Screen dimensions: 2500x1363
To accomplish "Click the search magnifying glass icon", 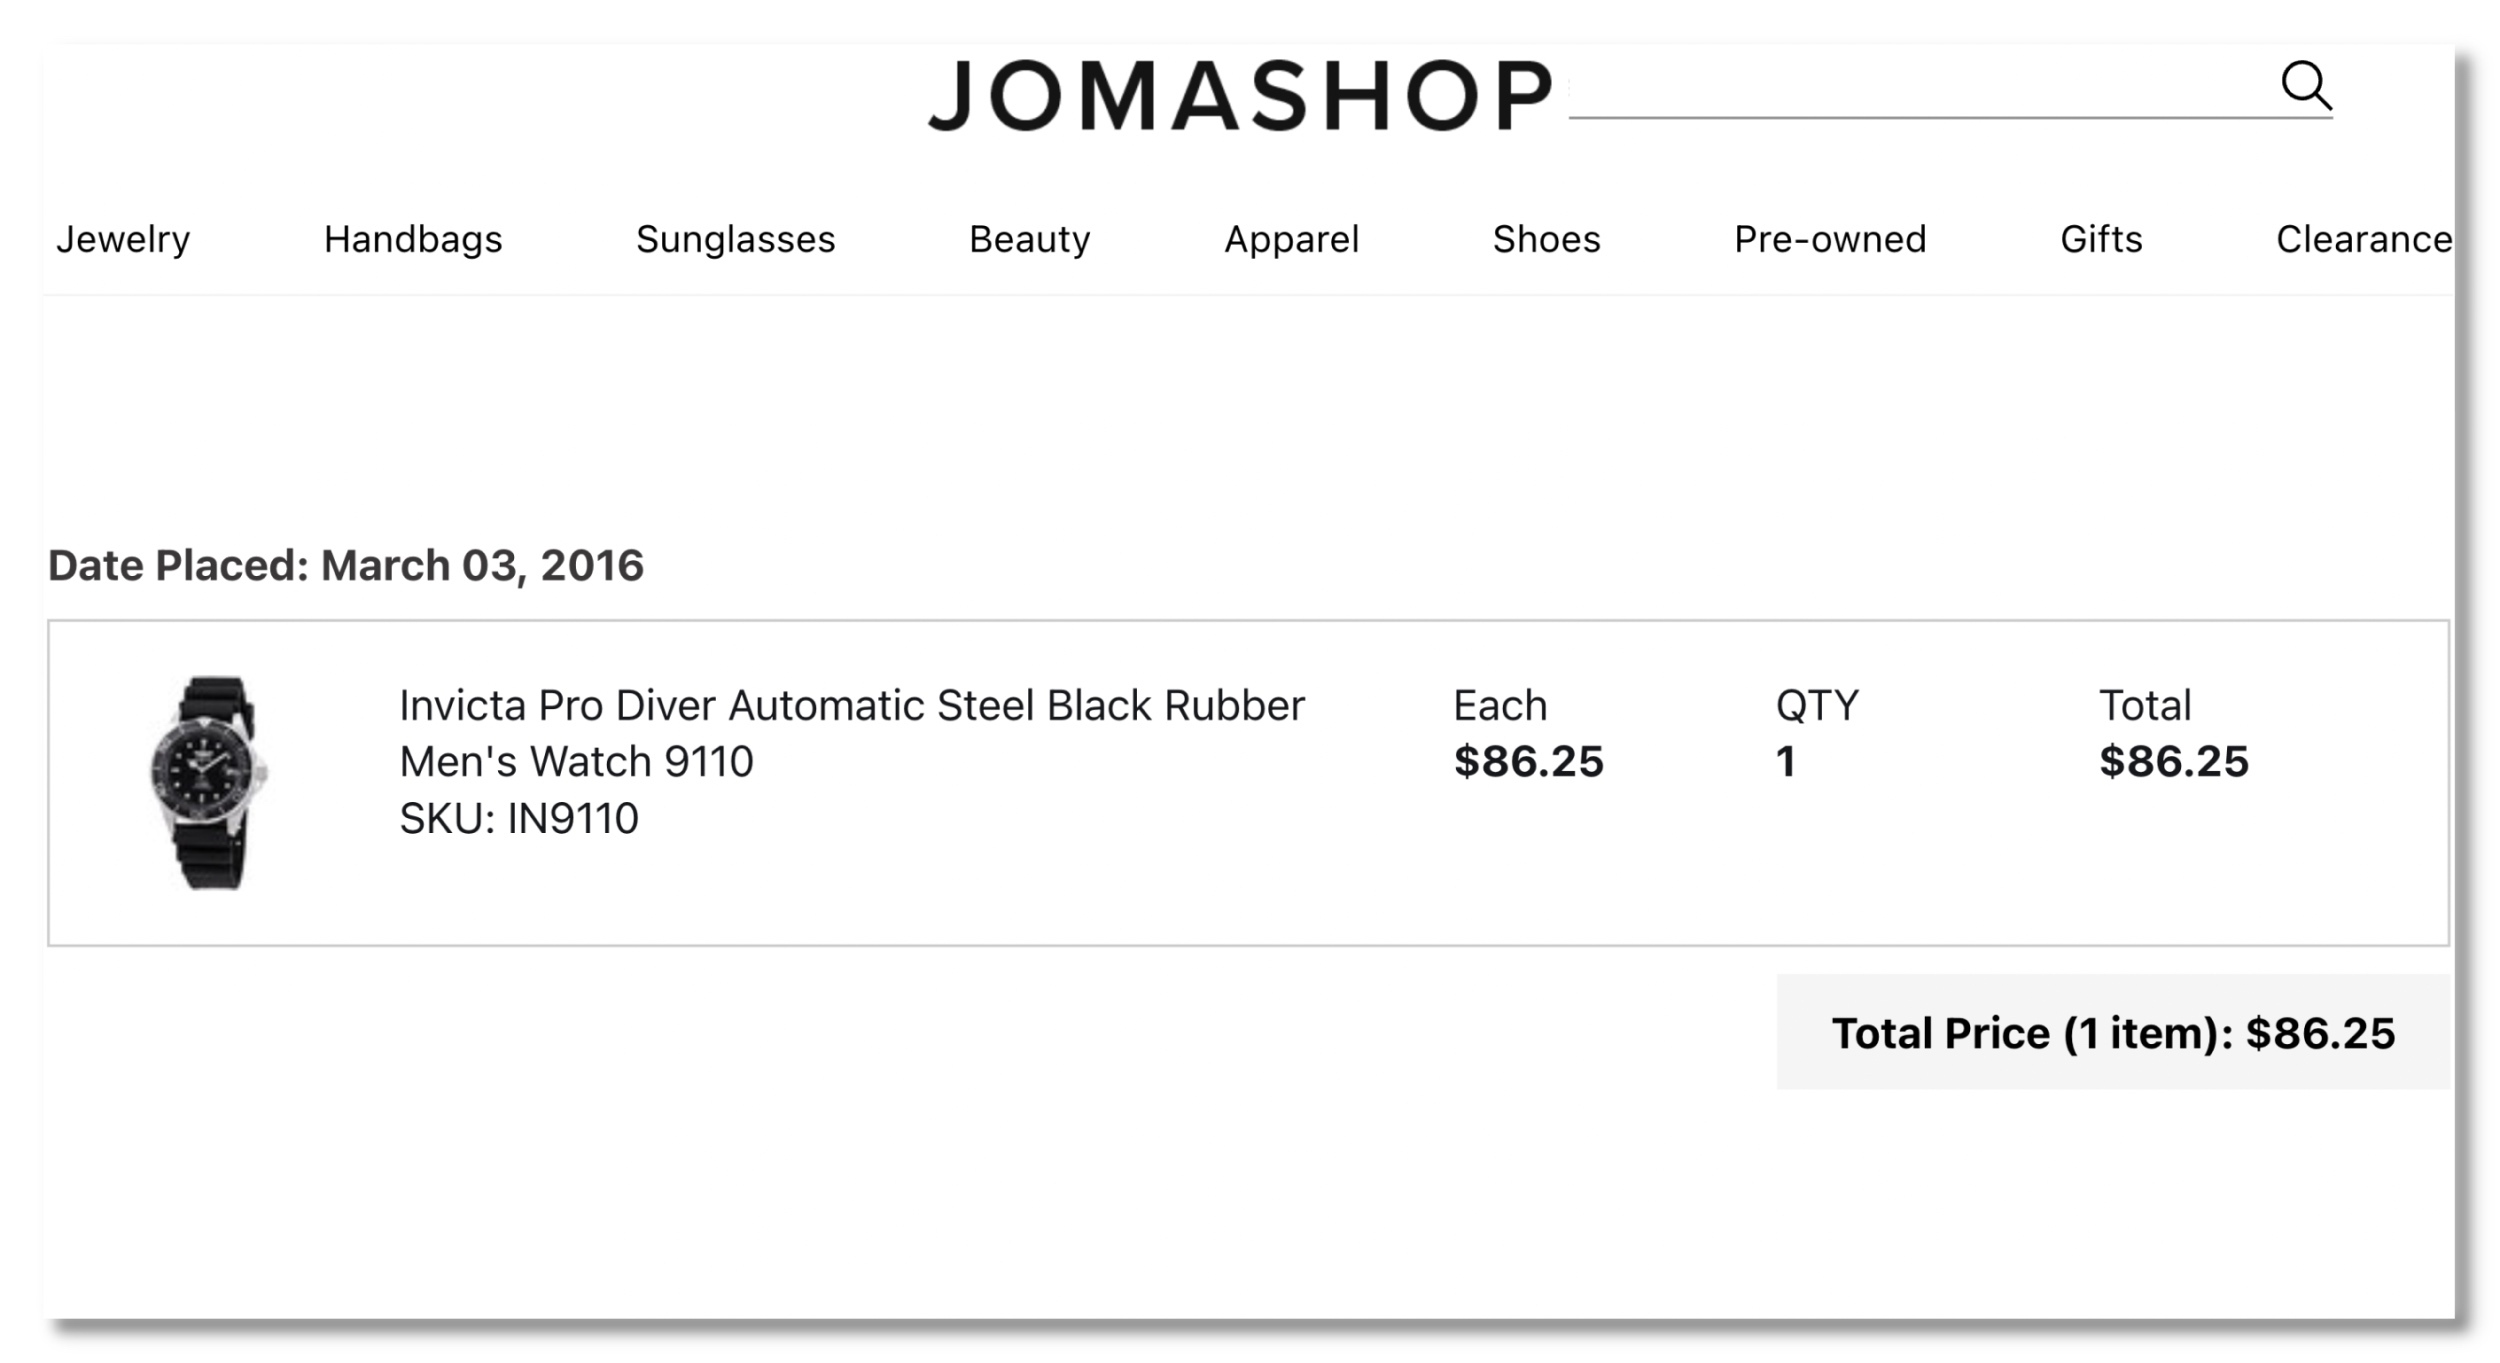I will tap(2305, 86).
